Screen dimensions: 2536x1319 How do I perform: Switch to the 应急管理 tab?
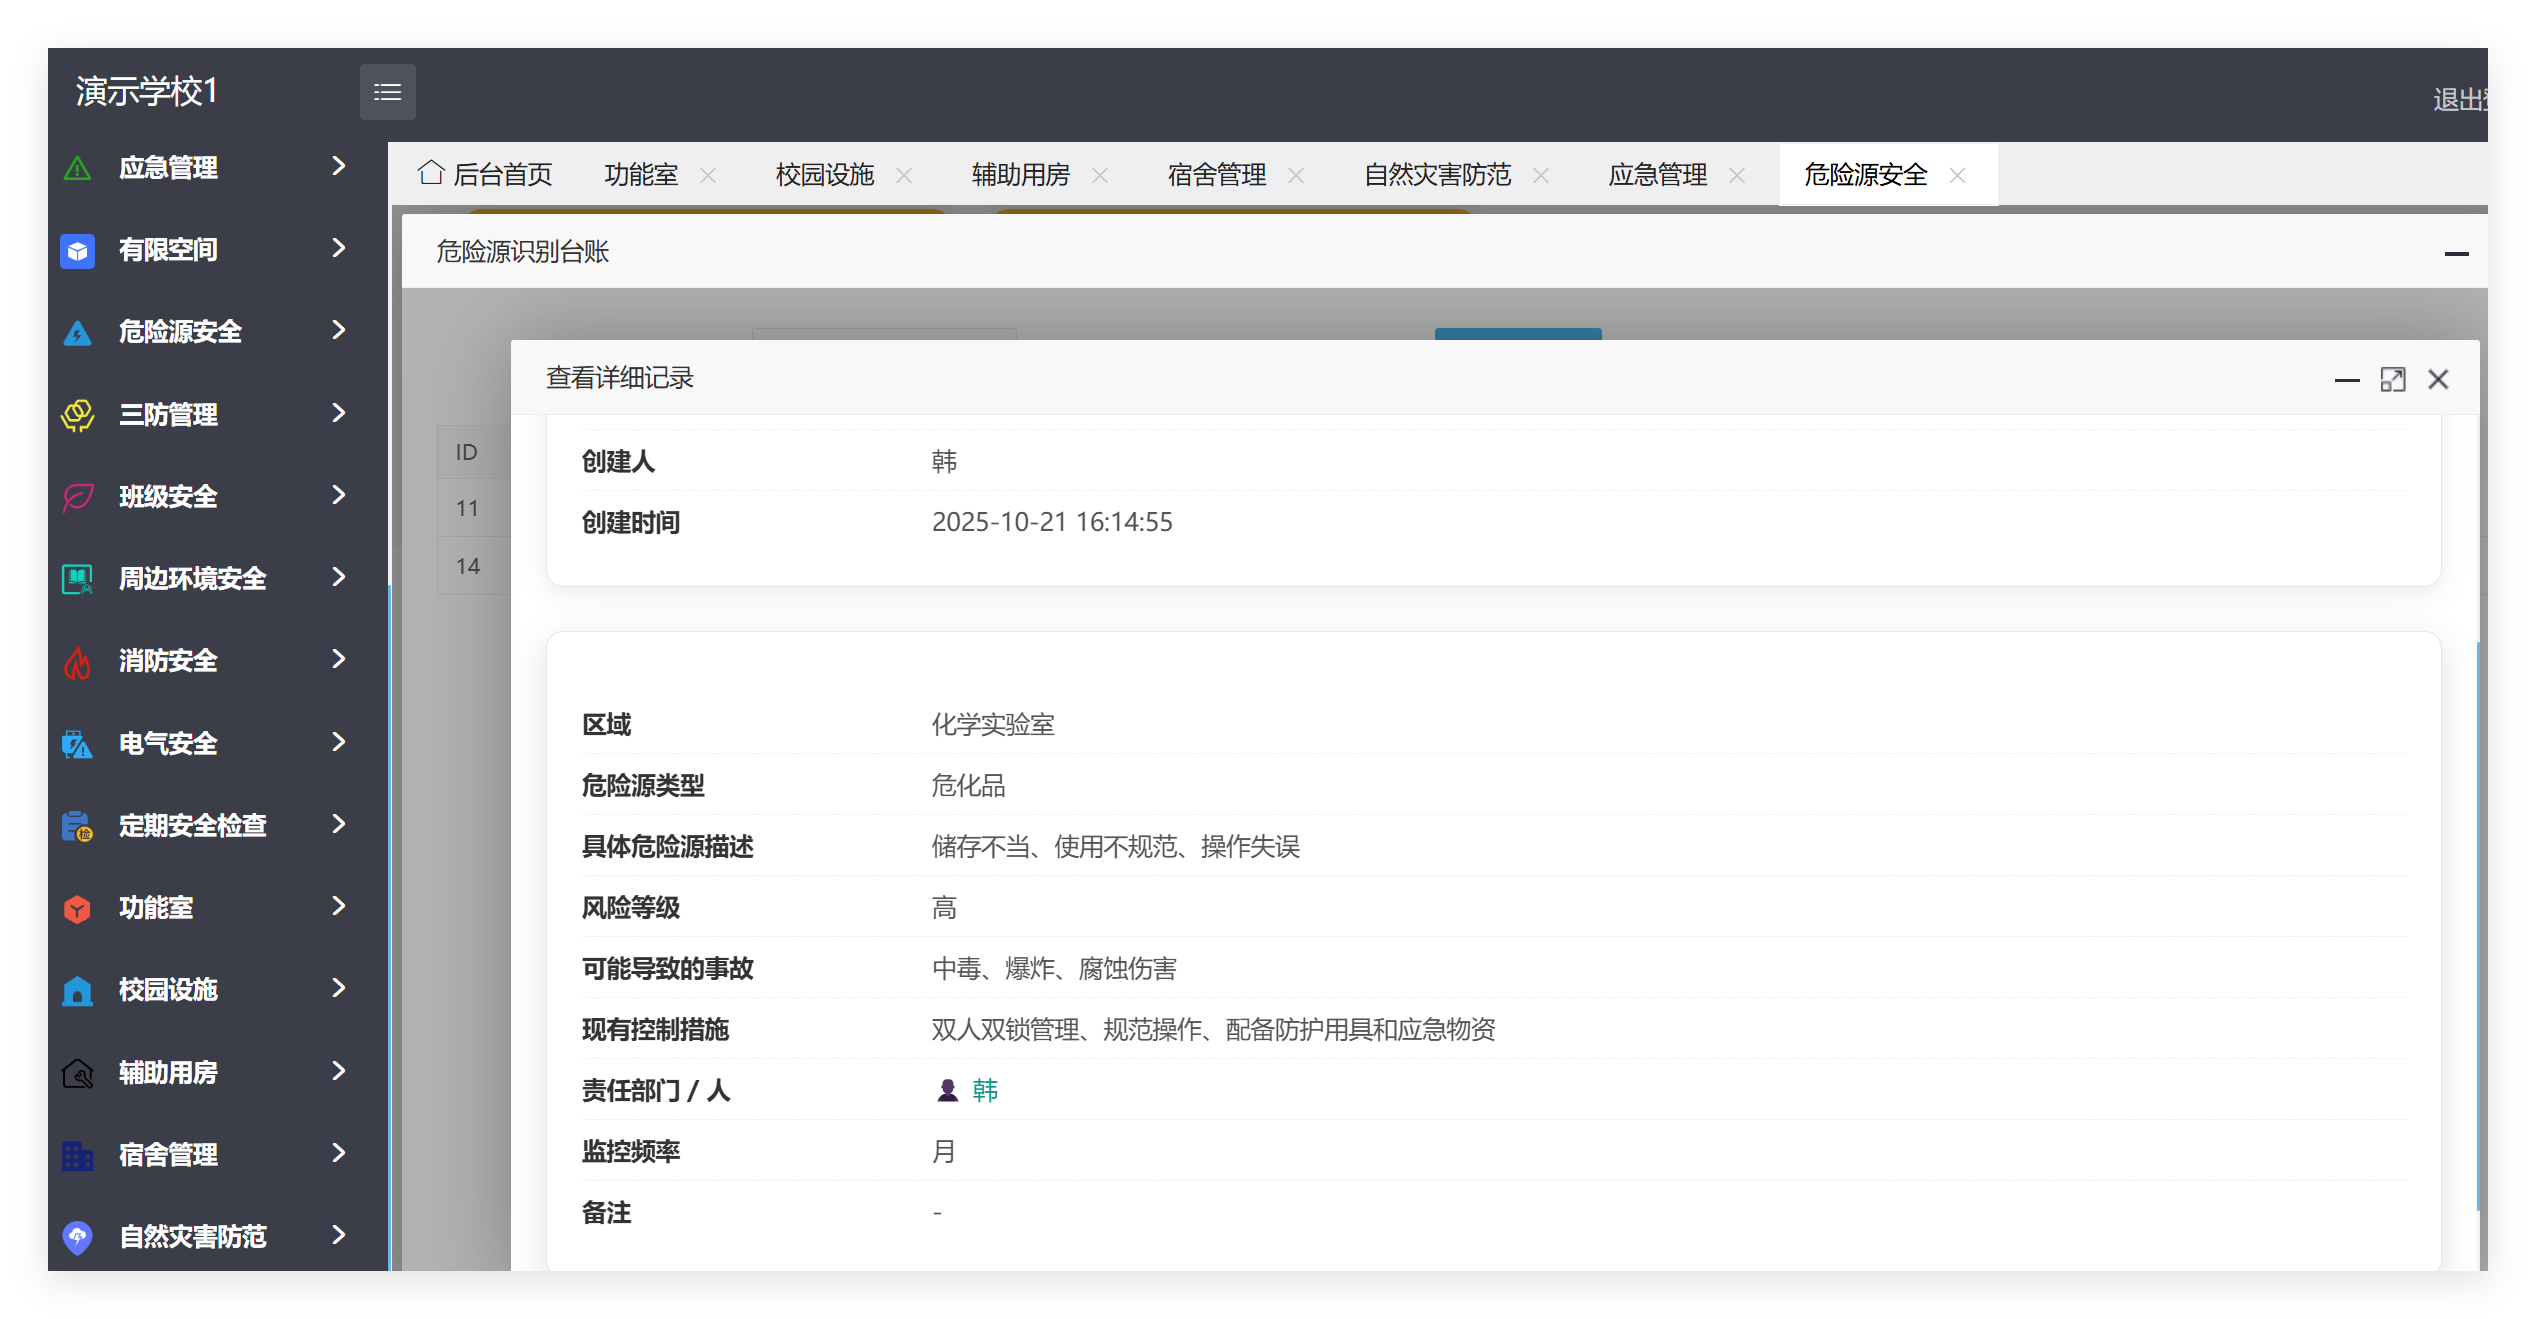pyautogui.click(x=1657, y=173)
